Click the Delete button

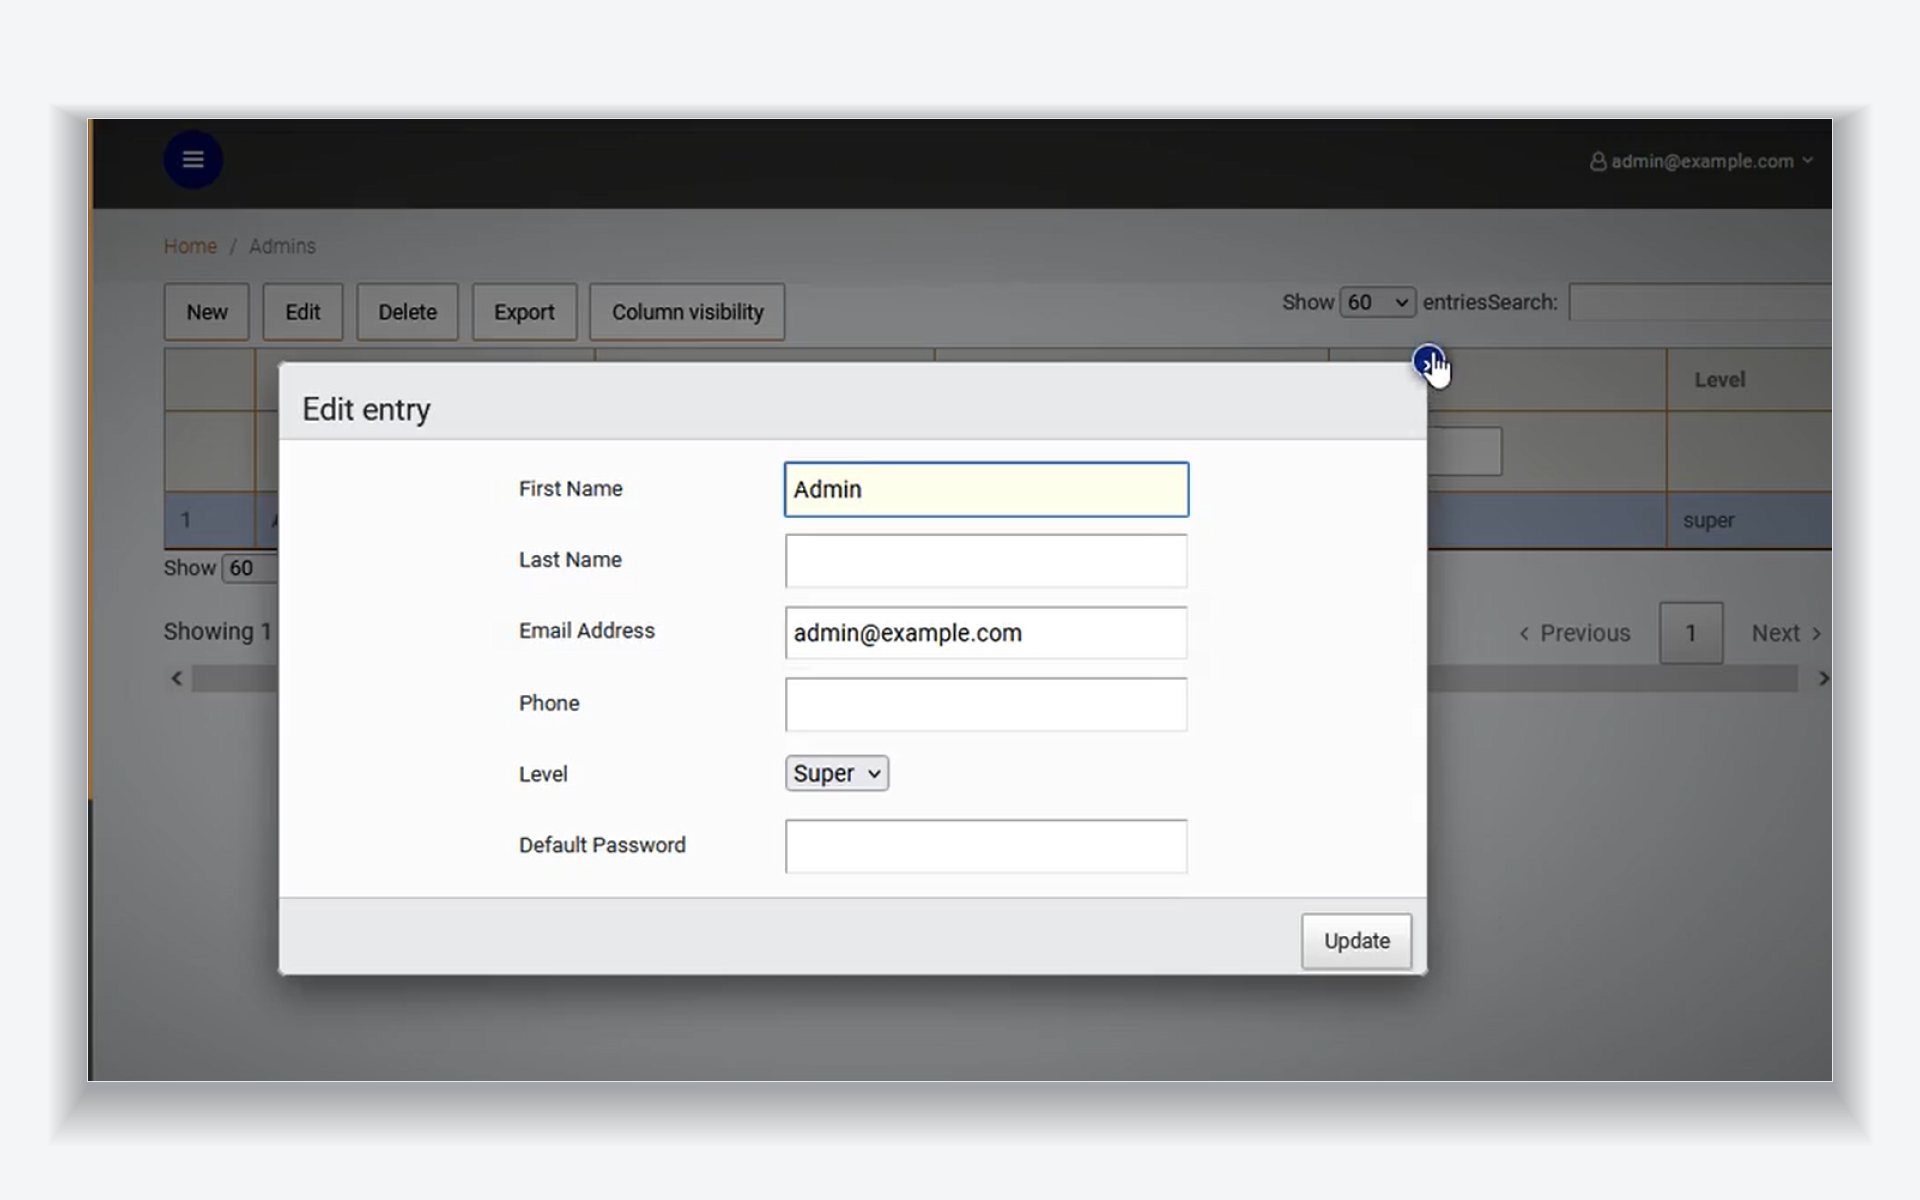click(407, 312)
